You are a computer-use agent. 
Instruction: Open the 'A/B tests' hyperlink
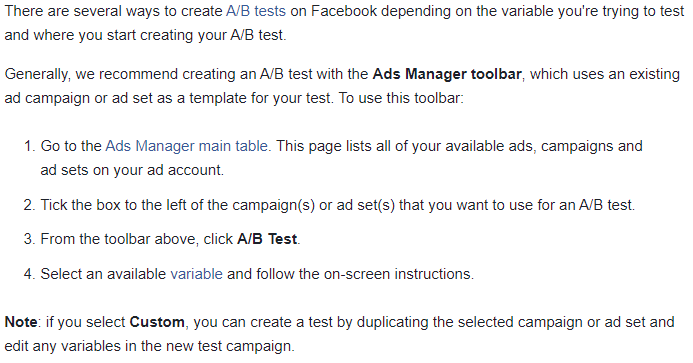(x=256, y=11)
